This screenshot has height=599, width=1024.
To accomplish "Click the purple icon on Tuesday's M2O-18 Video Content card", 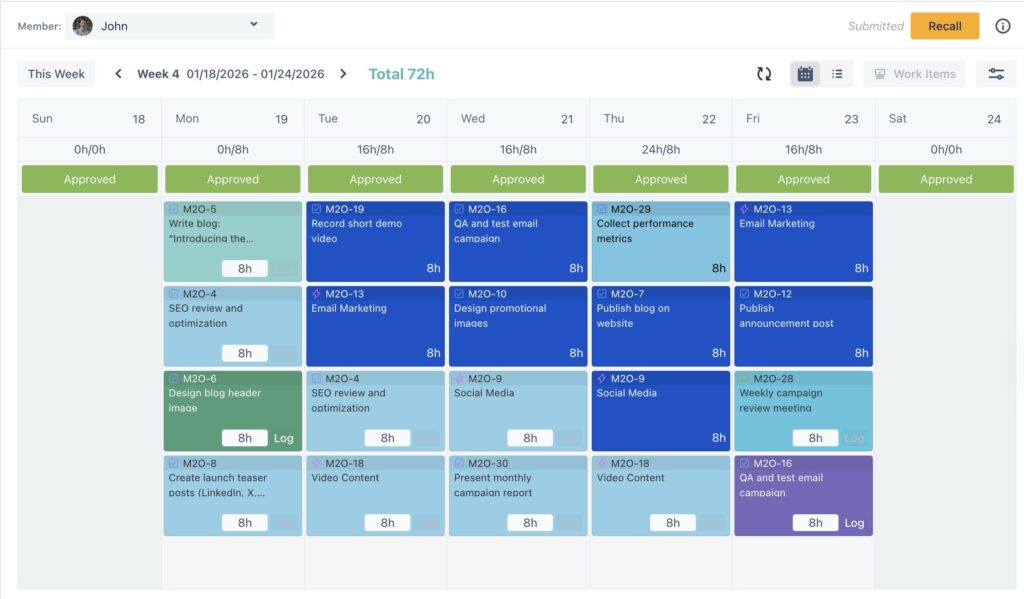I will (x=316, y=463).
